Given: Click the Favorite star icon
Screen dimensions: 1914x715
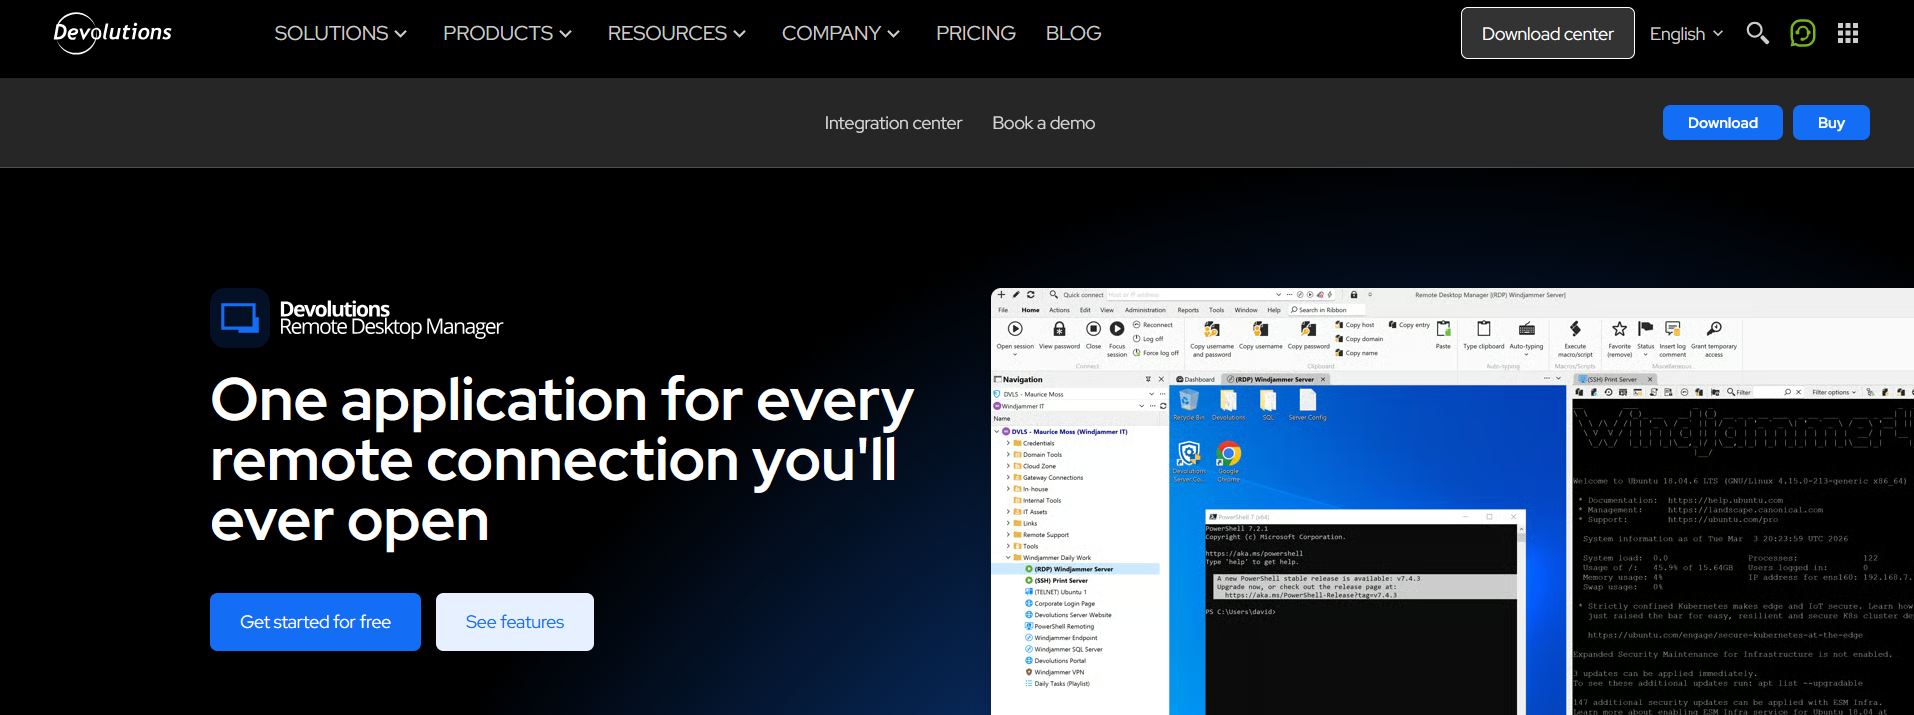Looking at the screenshot, I should (x=1619, y=329).
